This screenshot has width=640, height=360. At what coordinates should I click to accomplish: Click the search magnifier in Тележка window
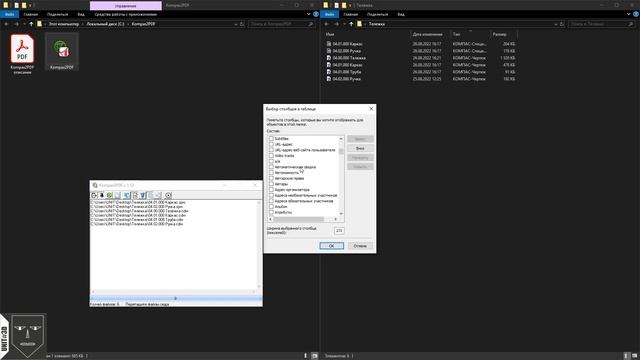631,24
